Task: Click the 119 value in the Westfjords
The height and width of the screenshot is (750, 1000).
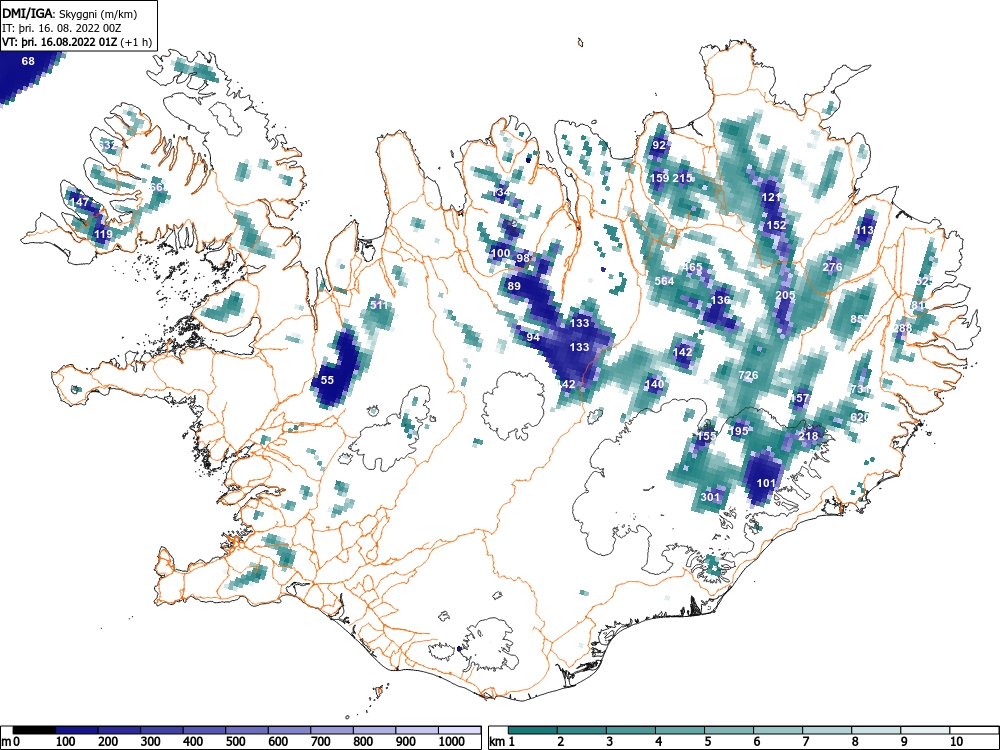Action: (103, 234)
